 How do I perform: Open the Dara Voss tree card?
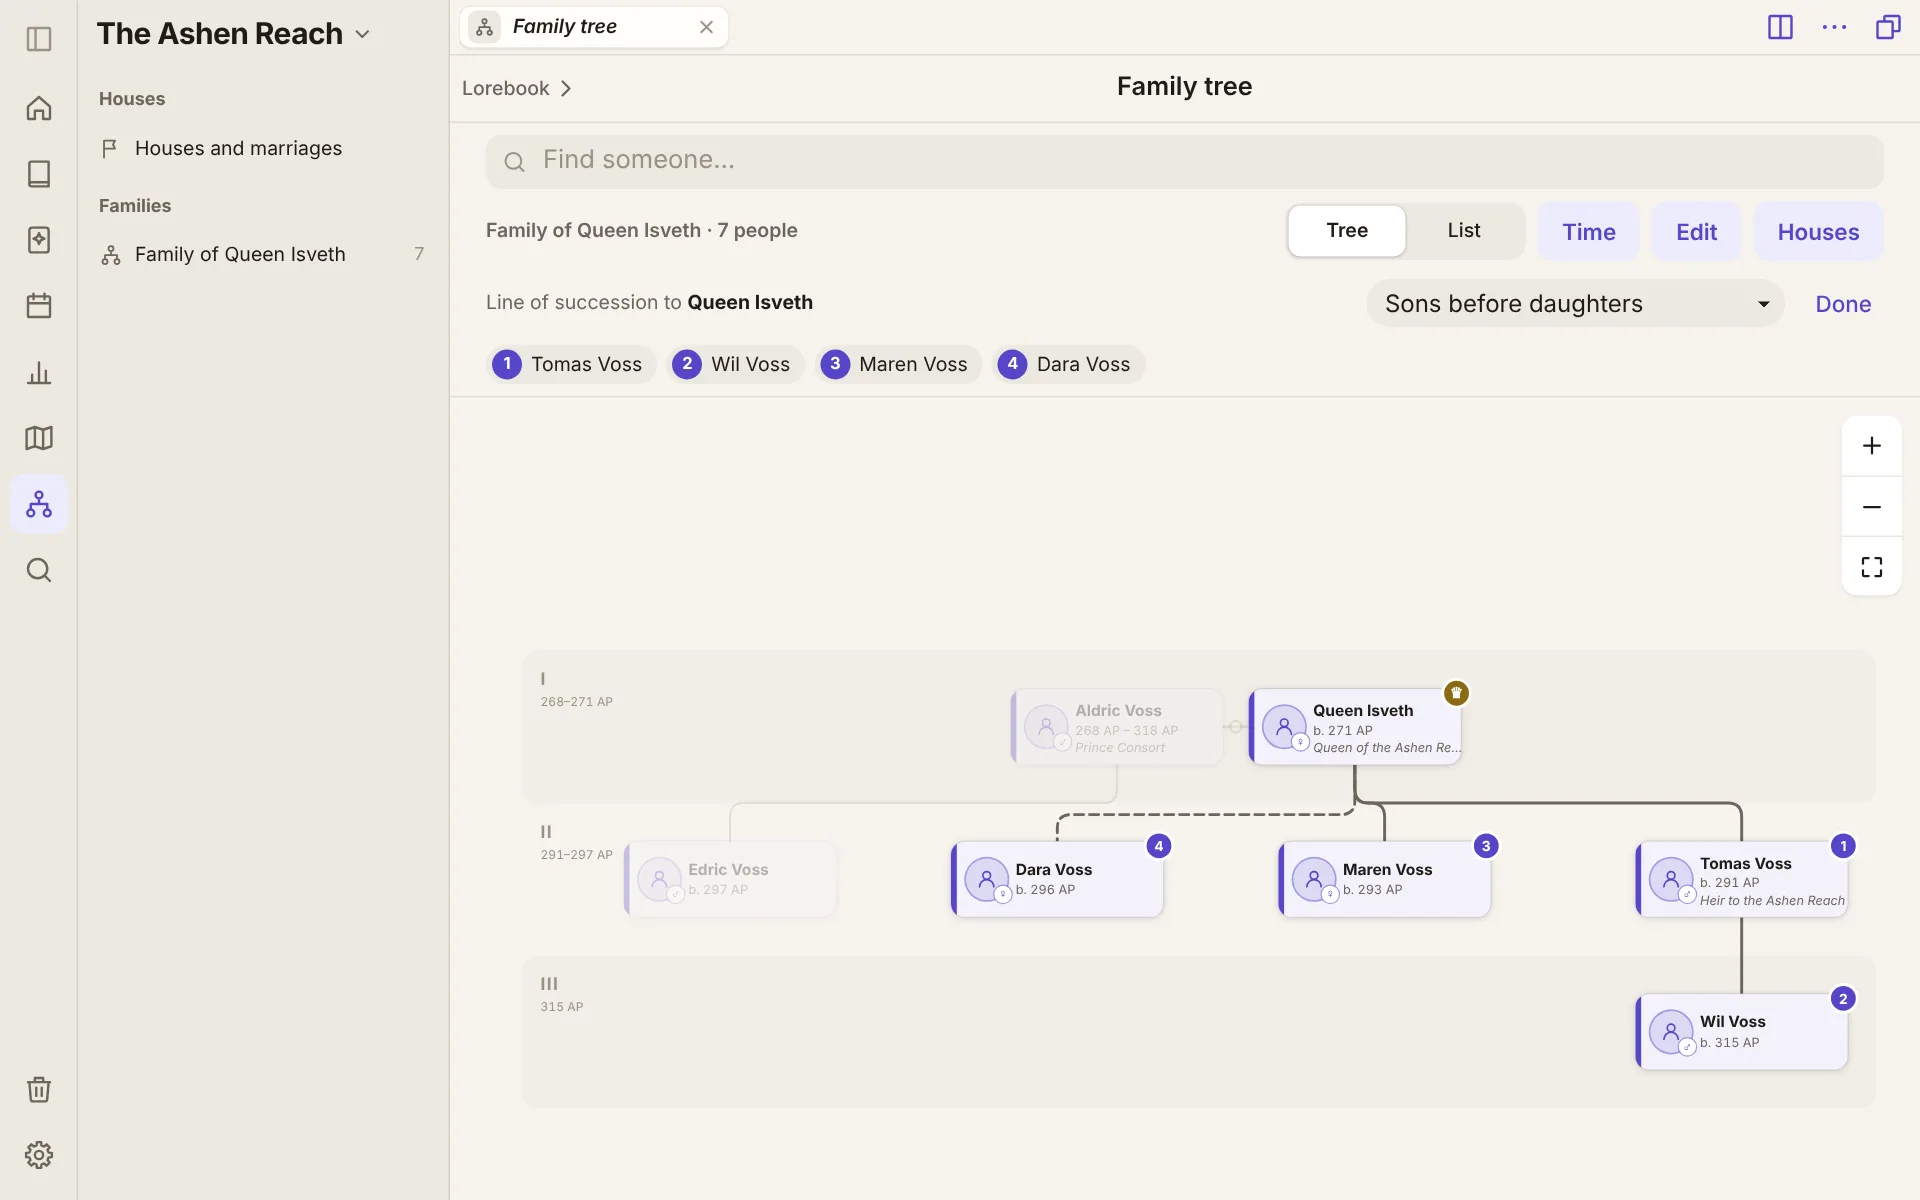point(1057,880)
